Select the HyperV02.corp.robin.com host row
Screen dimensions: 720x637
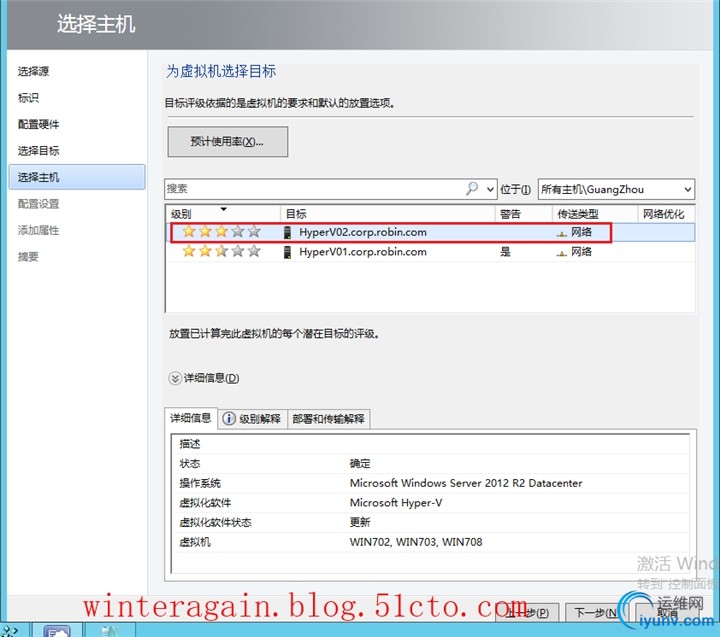[x=430, y=232]
